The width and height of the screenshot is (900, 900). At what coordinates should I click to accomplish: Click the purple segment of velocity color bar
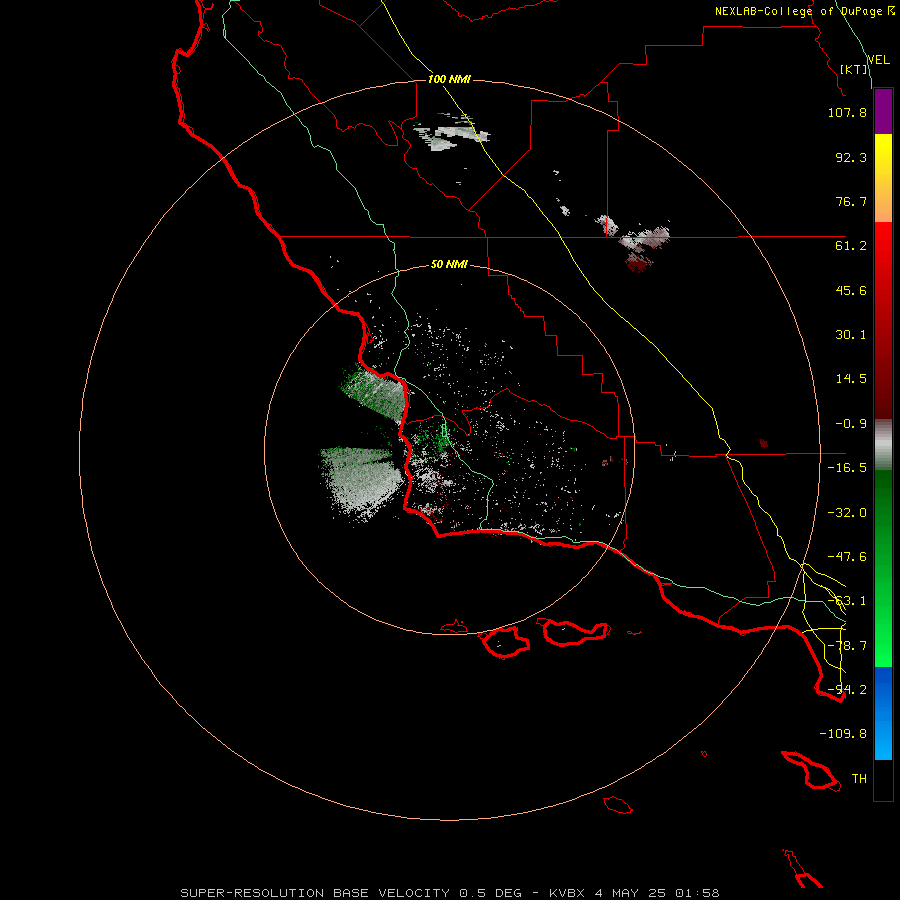click(883, 111)
